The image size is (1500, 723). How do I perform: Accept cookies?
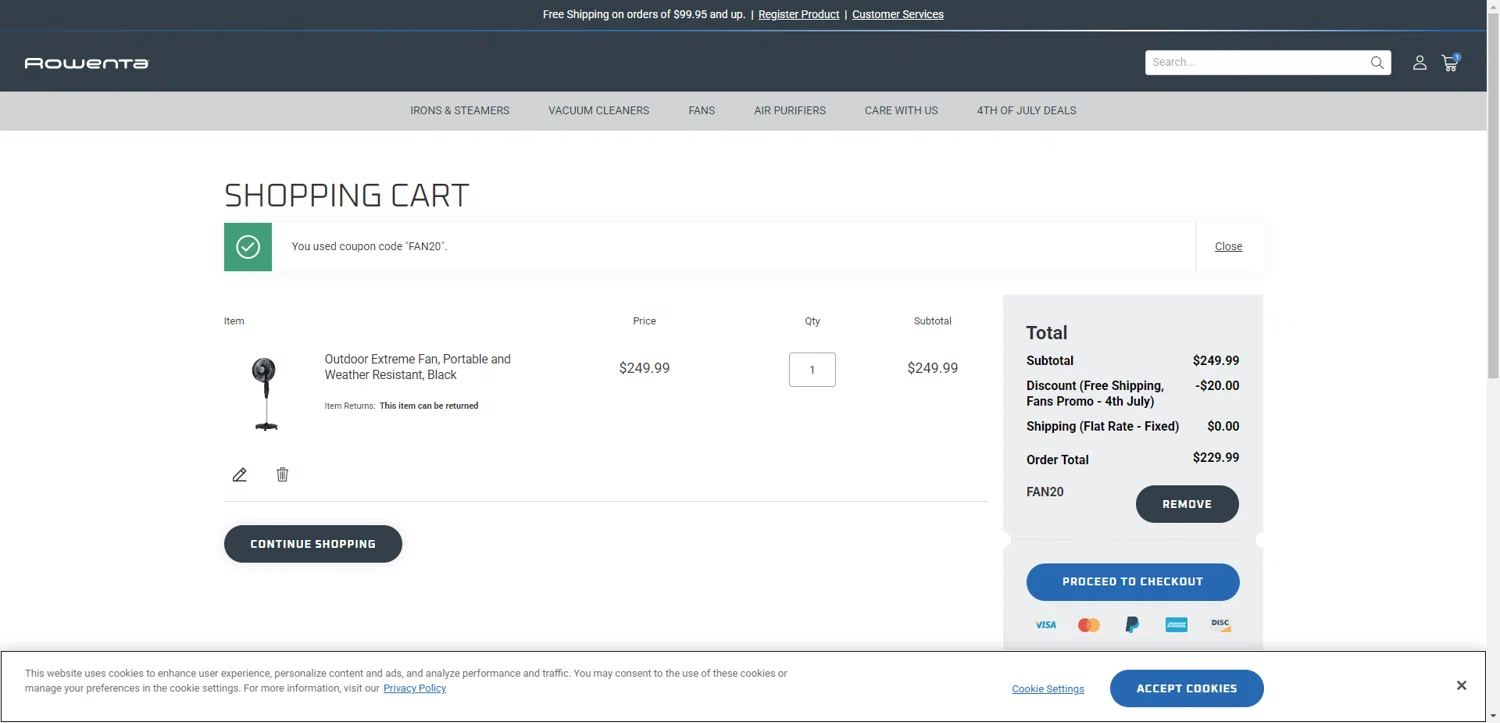[x=1187, y=689]
